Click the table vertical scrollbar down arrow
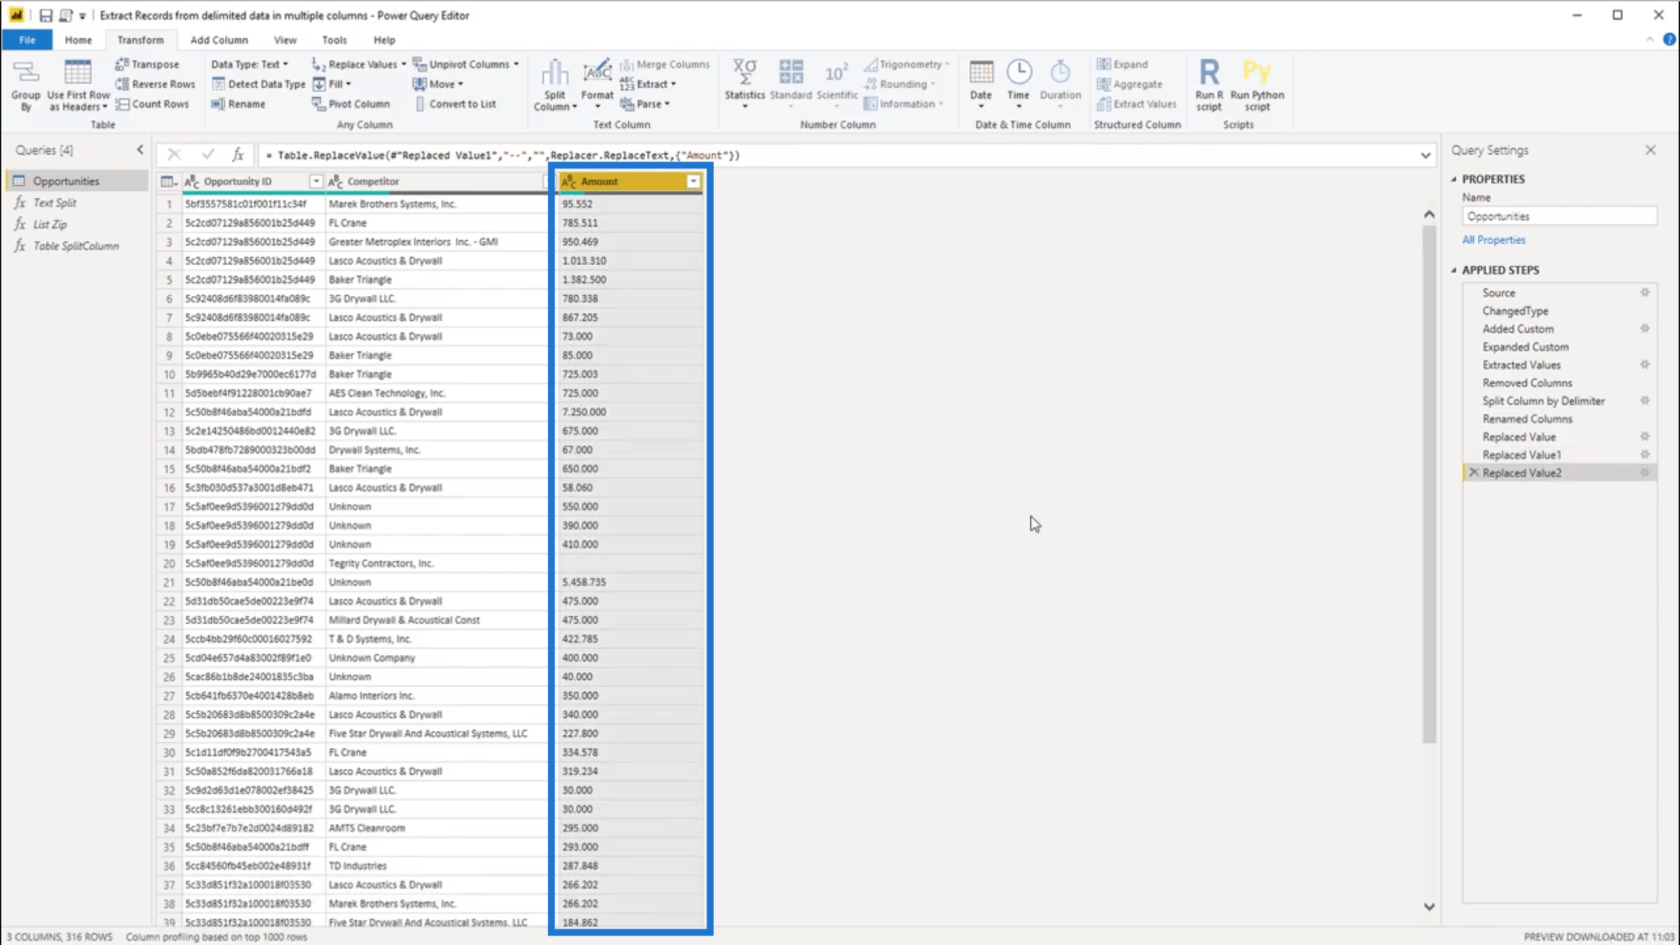The image size is (1680, 945). [1429, 906]
